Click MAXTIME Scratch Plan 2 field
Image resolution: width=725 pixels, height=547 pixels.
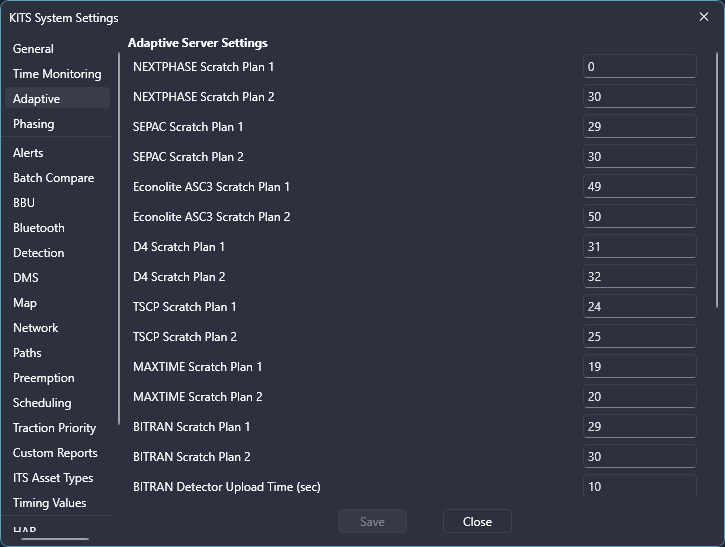click(x=639, y=396)
